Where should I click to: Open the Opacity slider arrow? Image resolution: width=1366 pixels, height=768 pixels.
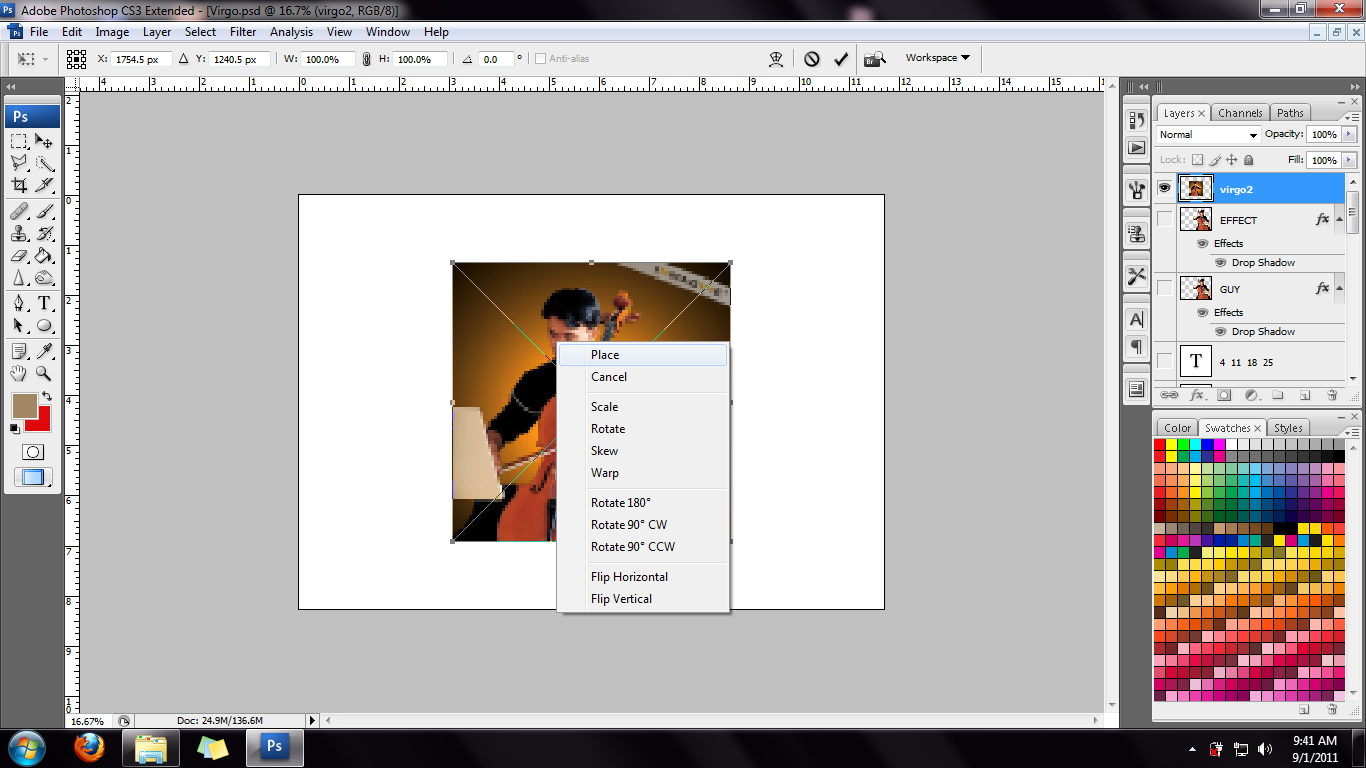pyautogui.click(x=1350, y=134)
